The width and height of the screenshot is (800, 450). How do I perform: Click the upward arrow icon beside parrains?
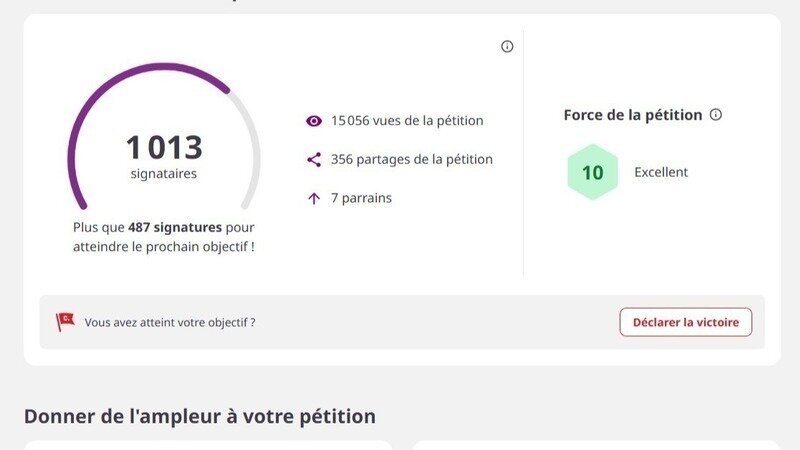314,198
